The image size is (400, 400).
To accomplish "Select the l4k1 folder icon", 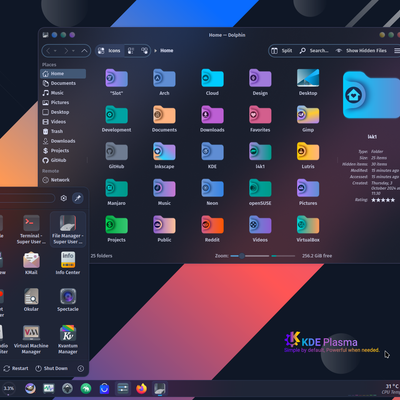I will pyautogui.click(x=260, y=152).
